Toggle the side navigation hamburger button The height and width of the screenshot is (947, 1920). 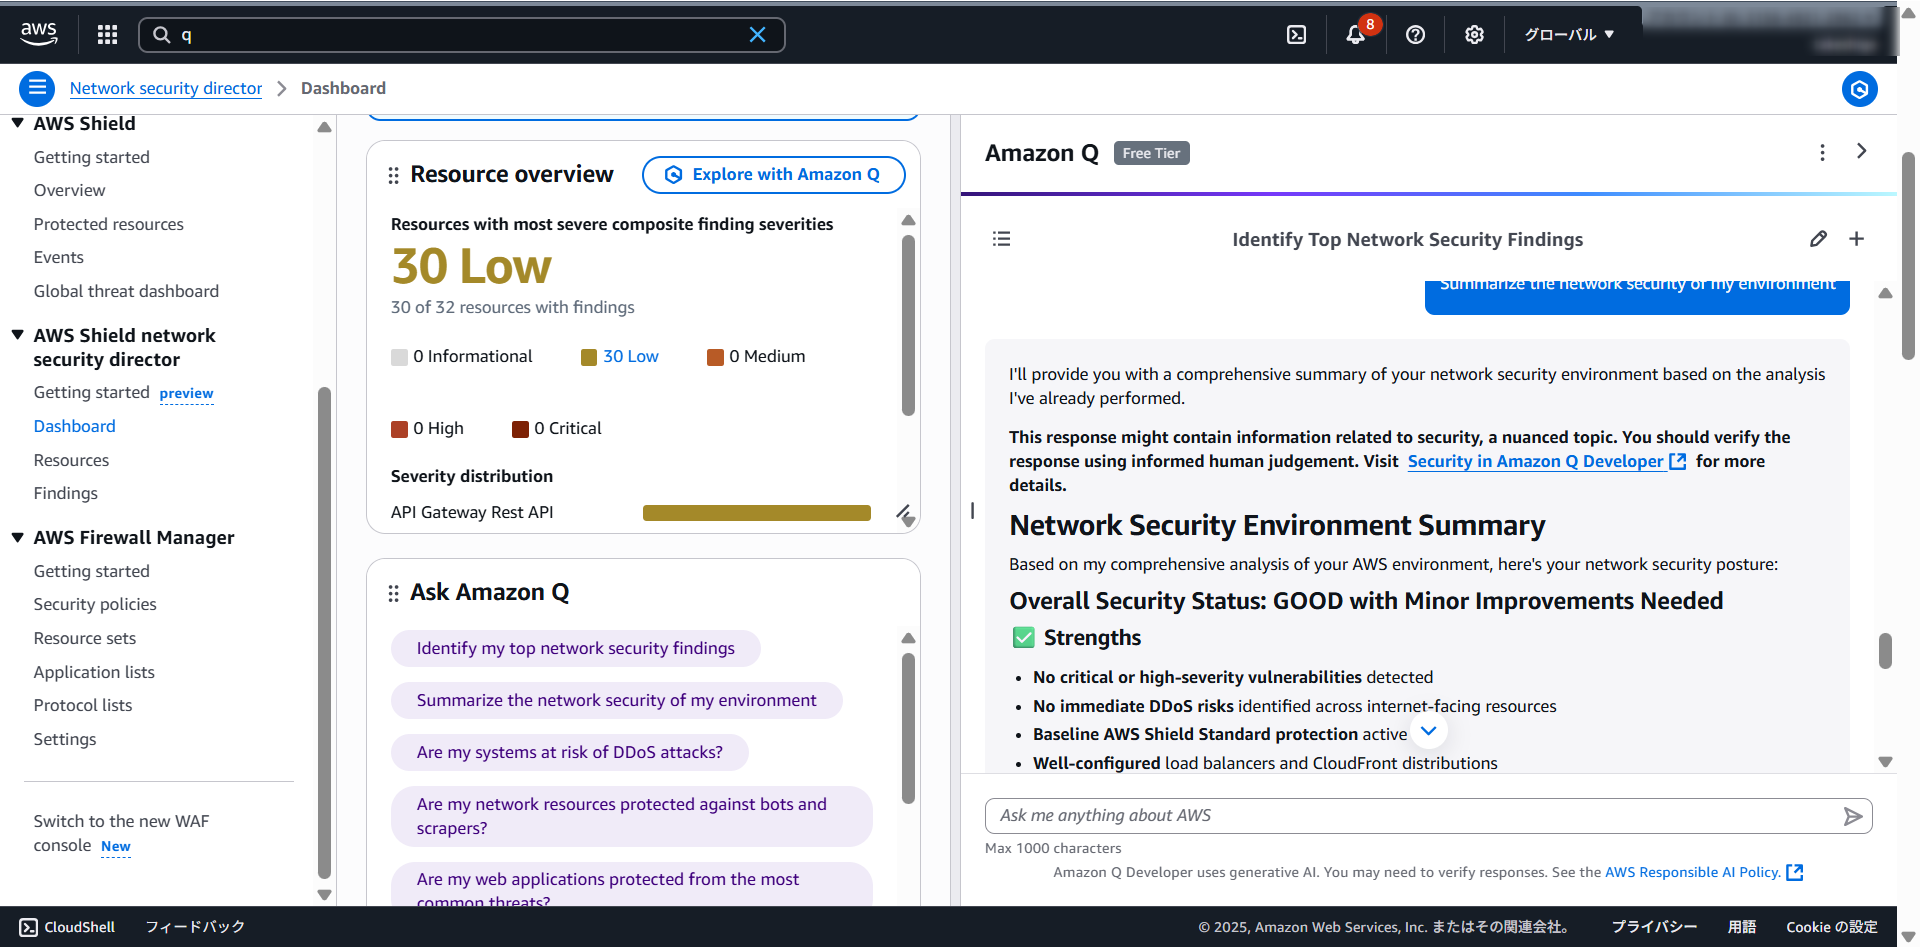point(37,89)
